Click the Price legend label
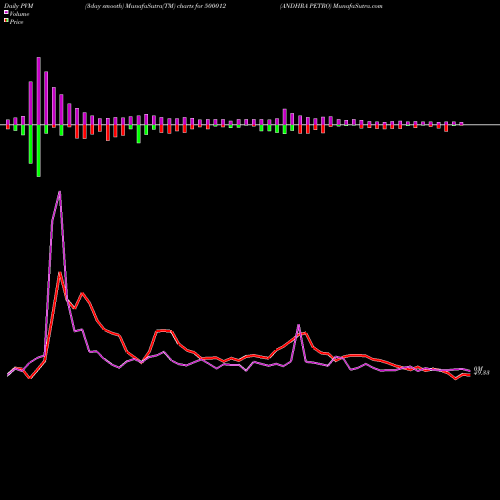 16,22
